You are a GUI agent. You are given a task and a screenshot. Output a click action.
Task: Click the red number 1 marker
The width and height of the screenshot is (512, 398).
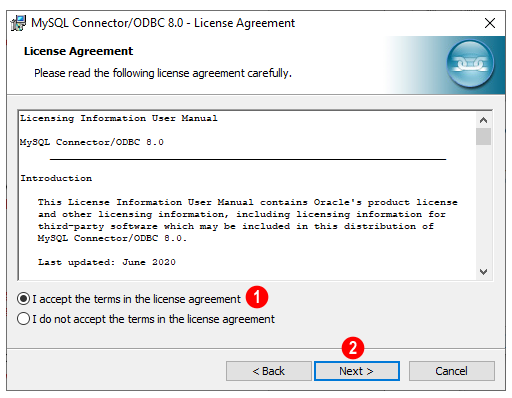point(257,297)
